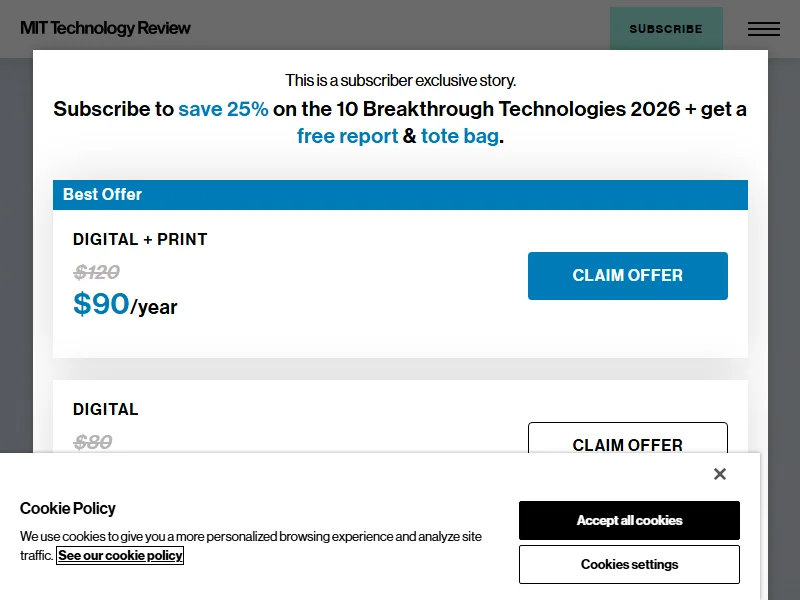Click the crossed-out $120 price
This screenshot has height=600, width=800.
click(x=97, y=272)
